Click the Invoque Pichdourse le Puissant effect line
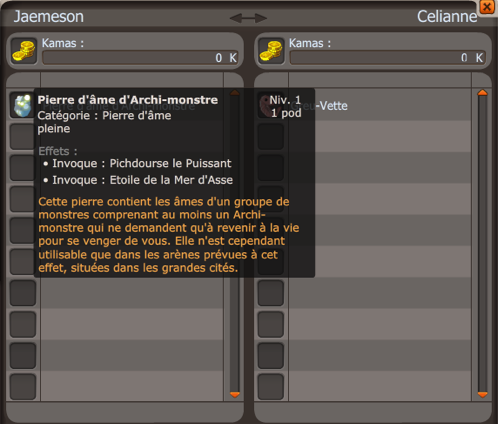Screen dimensions: 498x424 (x=137, y=163)
